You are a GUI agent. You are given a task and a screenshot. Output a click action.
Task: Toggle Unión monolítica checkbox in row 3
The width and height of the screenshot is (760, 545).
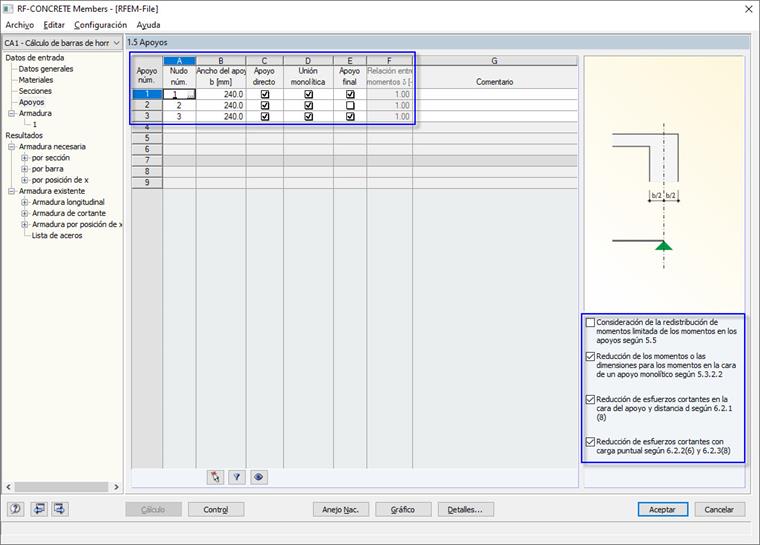308,116
